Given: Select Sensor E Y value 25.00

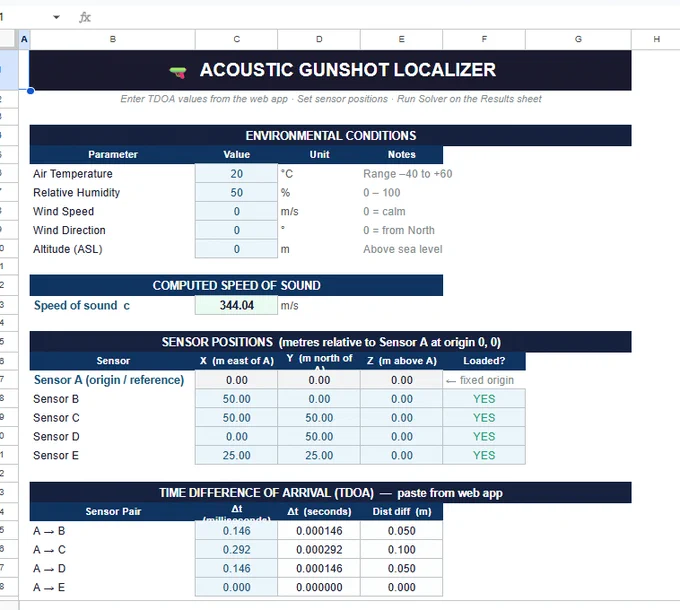Looking at the screenshot, I should click(x=319, y=456).
